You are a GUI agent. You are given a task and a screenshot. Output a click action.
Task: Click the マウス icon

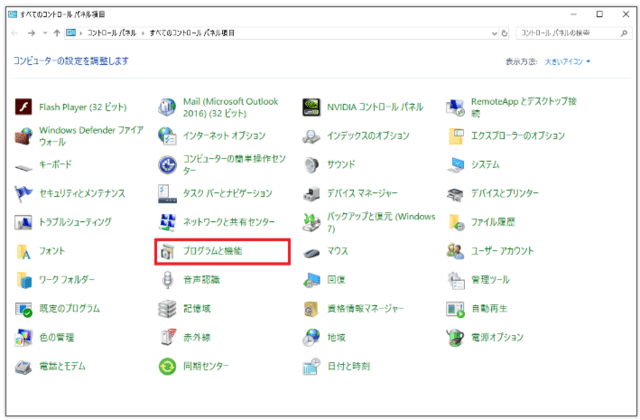(311, 253)
